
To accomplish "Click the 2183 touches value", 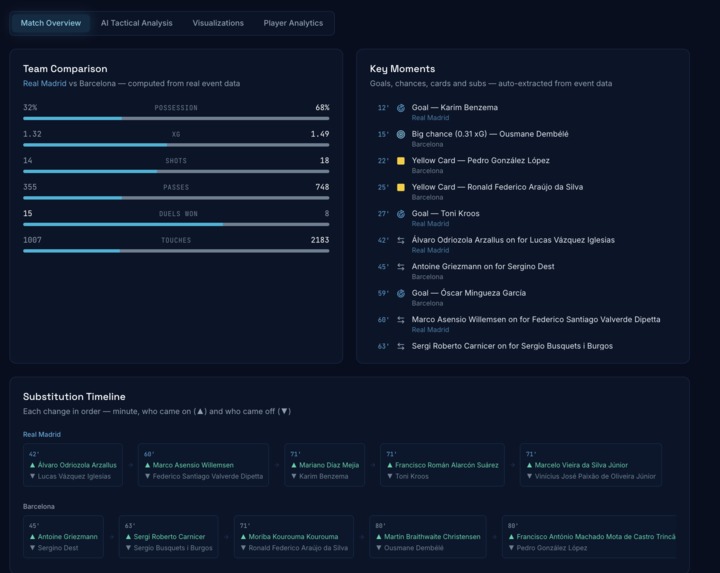I will coord(320,240).
